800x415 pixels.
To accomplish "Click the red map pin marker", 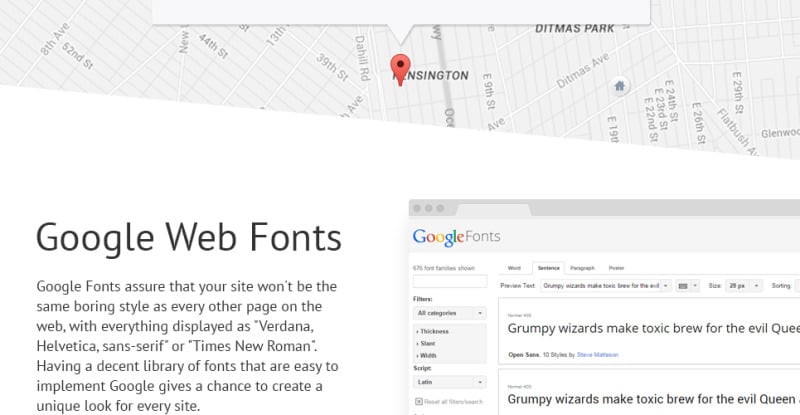I will [401, 70].
